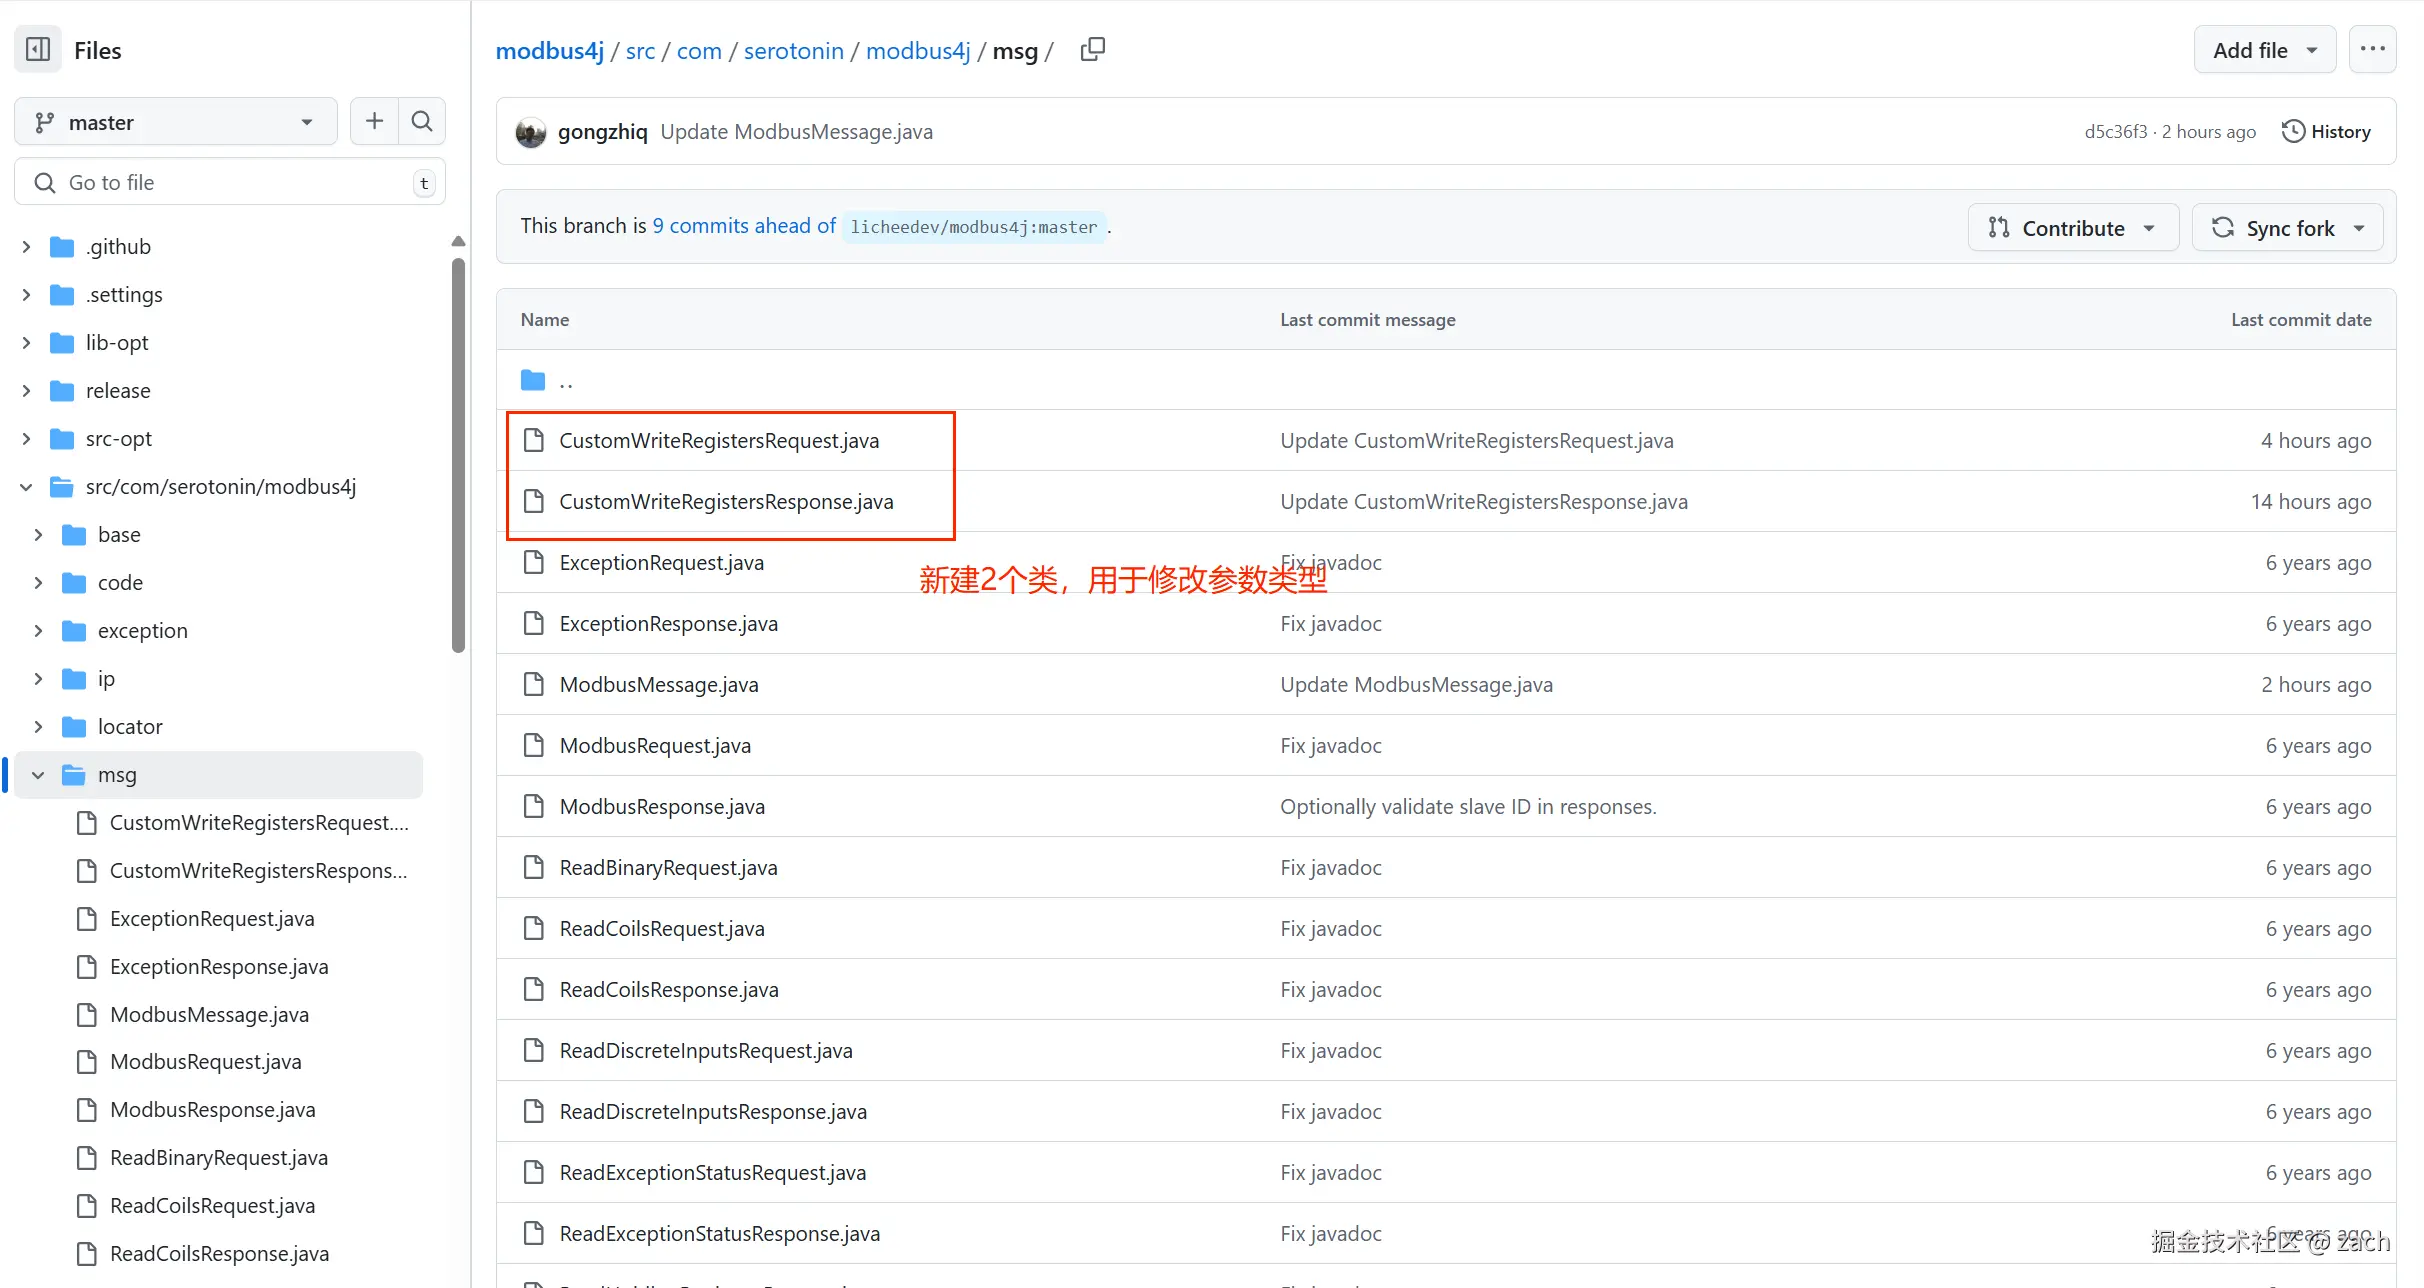Open the Contribute dropdown
The width and height of the screenshot is (2424, 1288).
(2073, 228)
